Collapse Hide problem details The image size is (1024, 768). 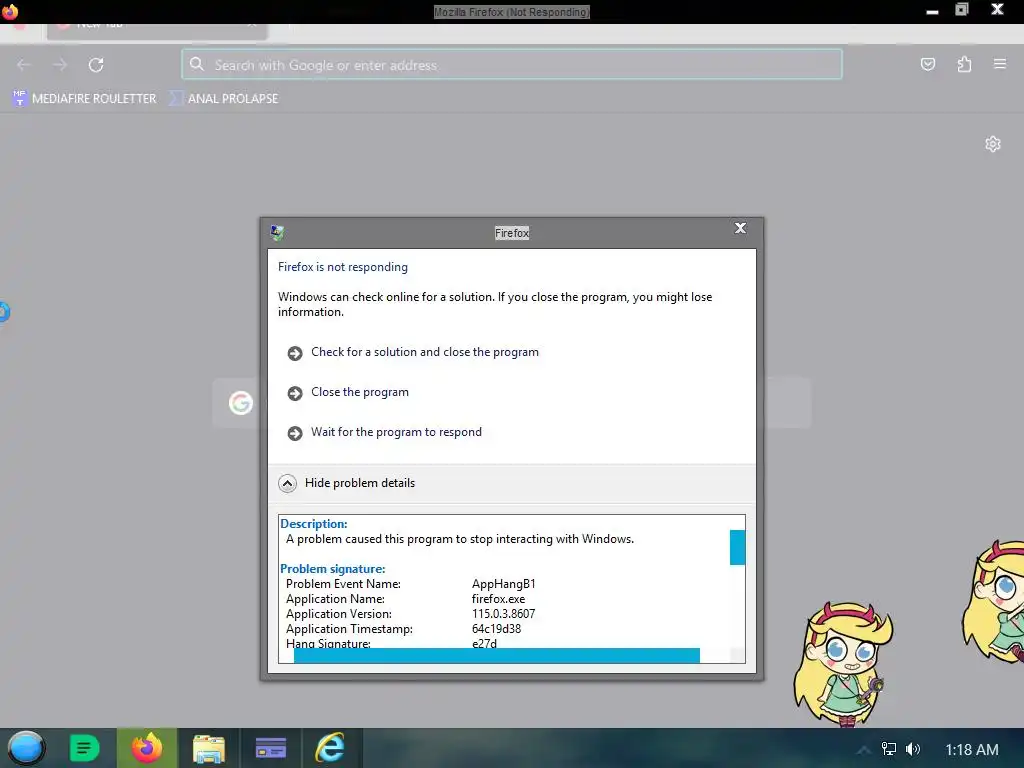(x=347, y=483)
